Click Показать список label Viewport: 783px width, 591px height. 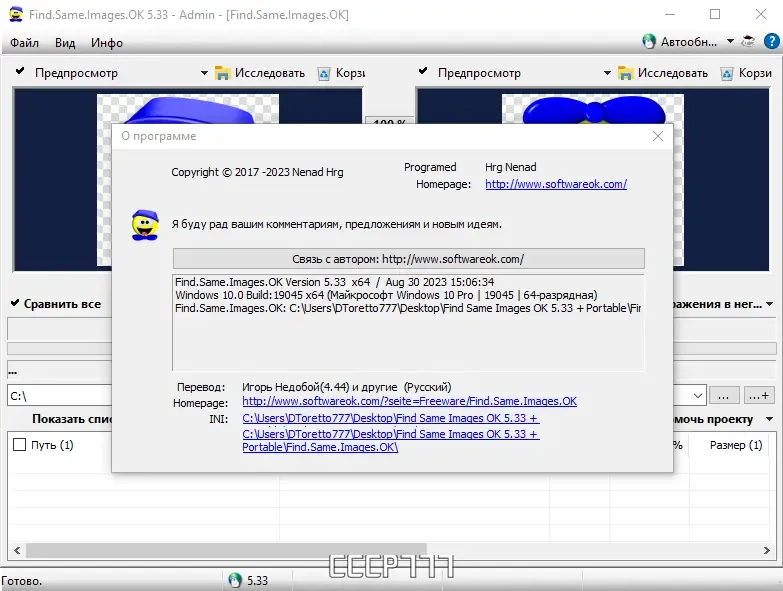click(x=72, y=419)
